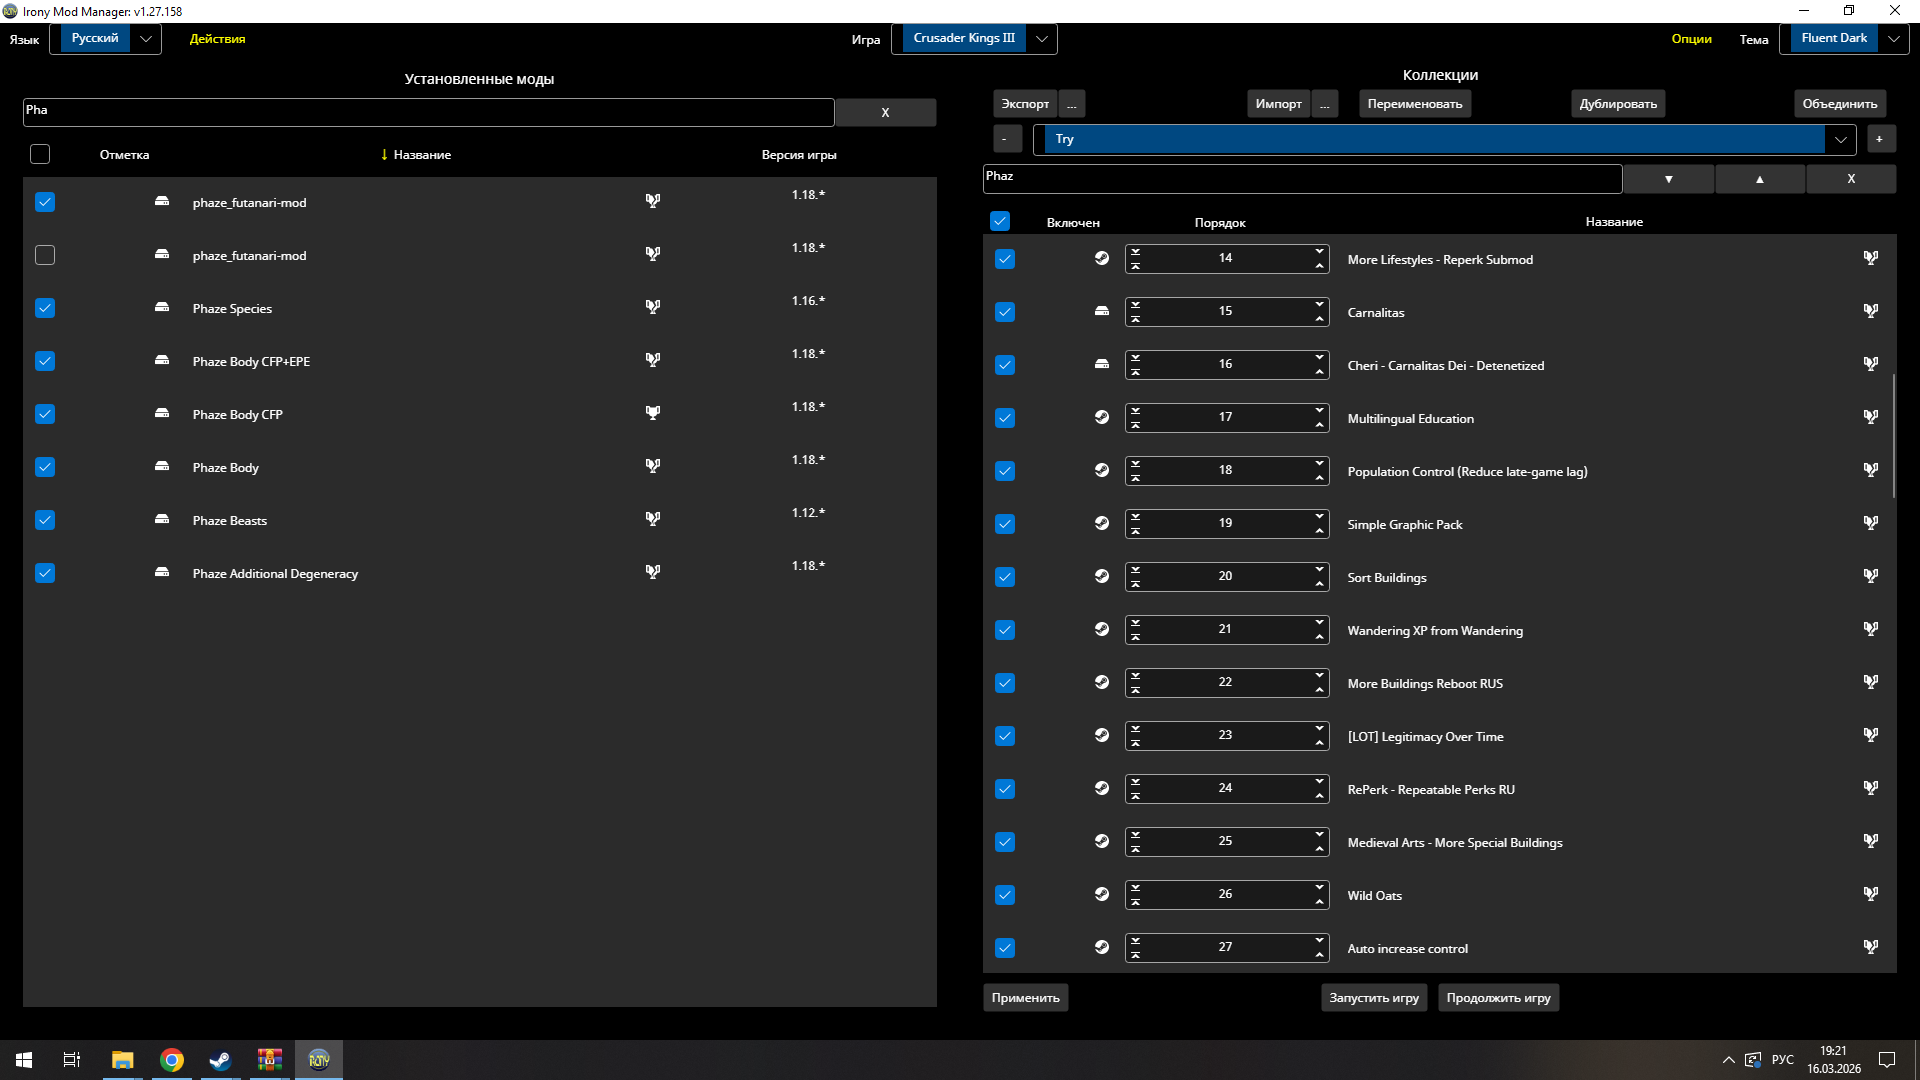
Task: Open Task View from the taskbar
Action: point(72,1060)
